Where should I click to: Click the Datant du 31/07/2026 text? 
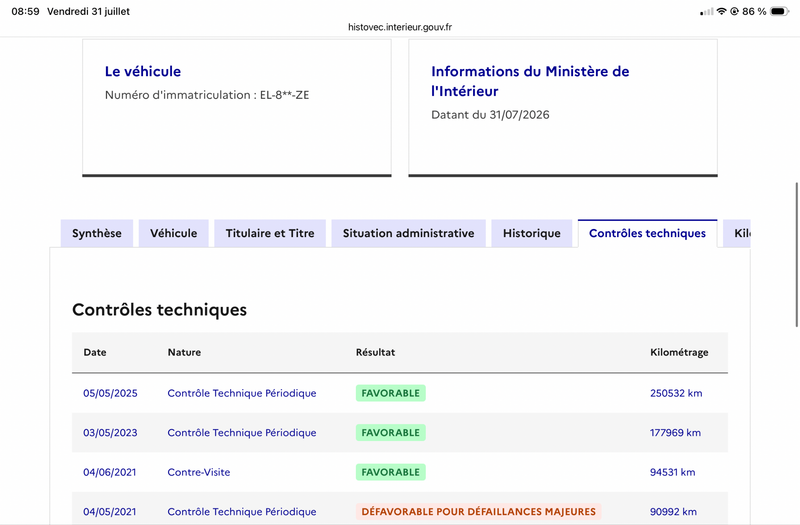point(490,115)
